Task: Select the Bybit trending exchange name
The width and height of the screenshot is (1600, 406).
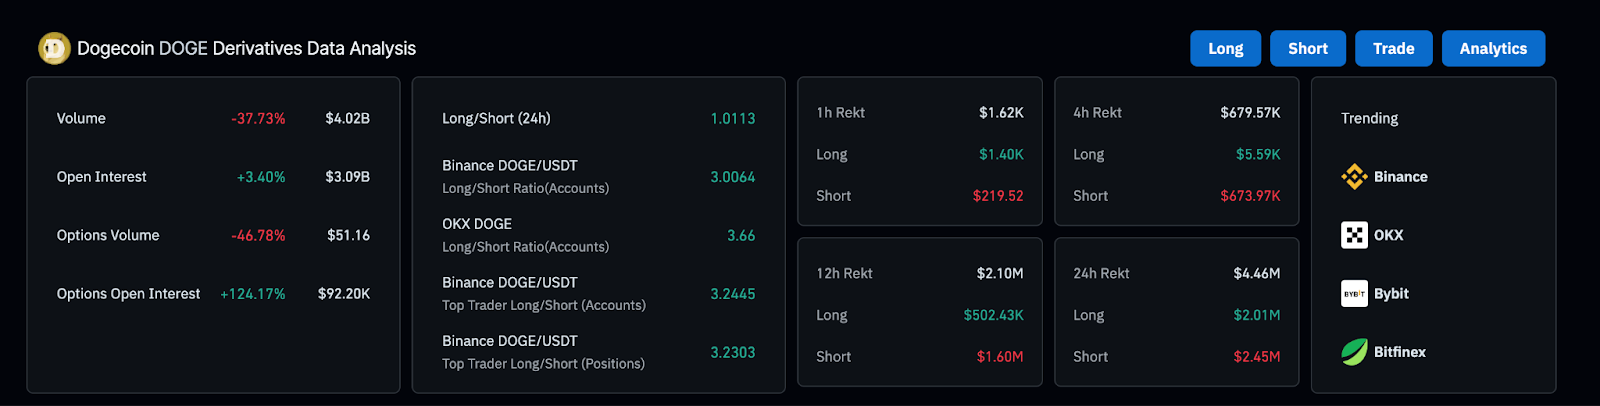Action: point(1391,294)
